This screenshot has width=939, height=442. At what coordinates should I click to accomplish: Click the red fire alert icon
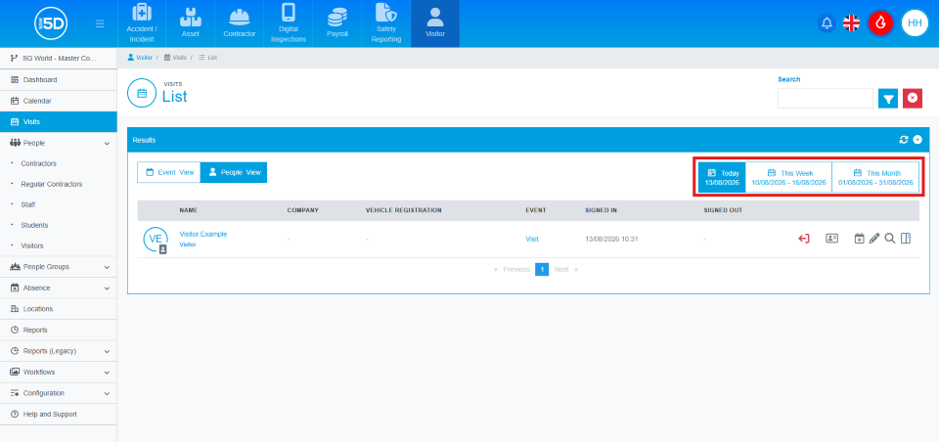(880, 23)
